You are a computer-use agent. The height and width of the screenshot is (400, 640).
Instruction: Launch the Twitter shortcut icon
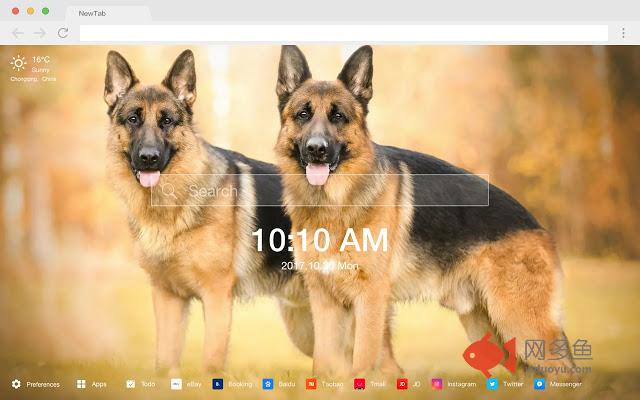point(493,384)
